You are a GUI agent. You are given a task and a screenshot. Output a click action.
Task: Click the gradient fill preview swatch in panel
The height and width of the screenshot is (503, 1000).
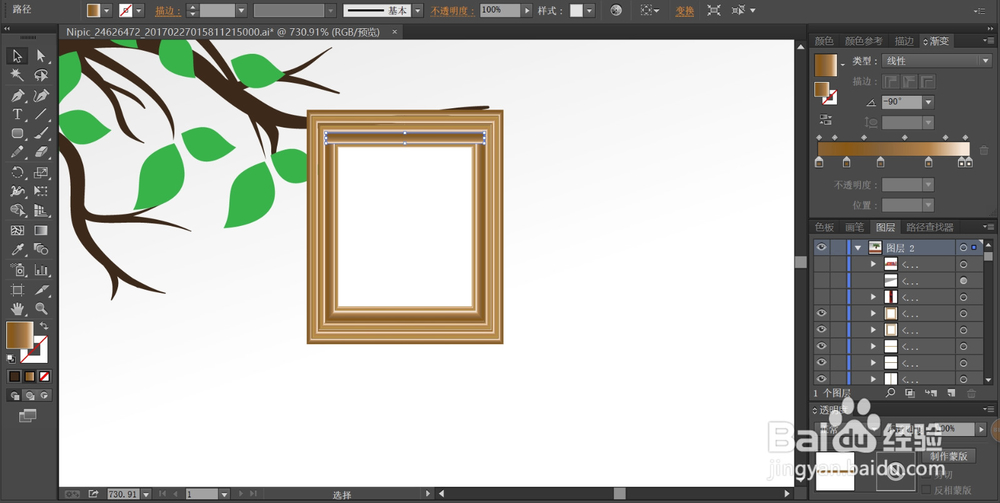point(825,64)
